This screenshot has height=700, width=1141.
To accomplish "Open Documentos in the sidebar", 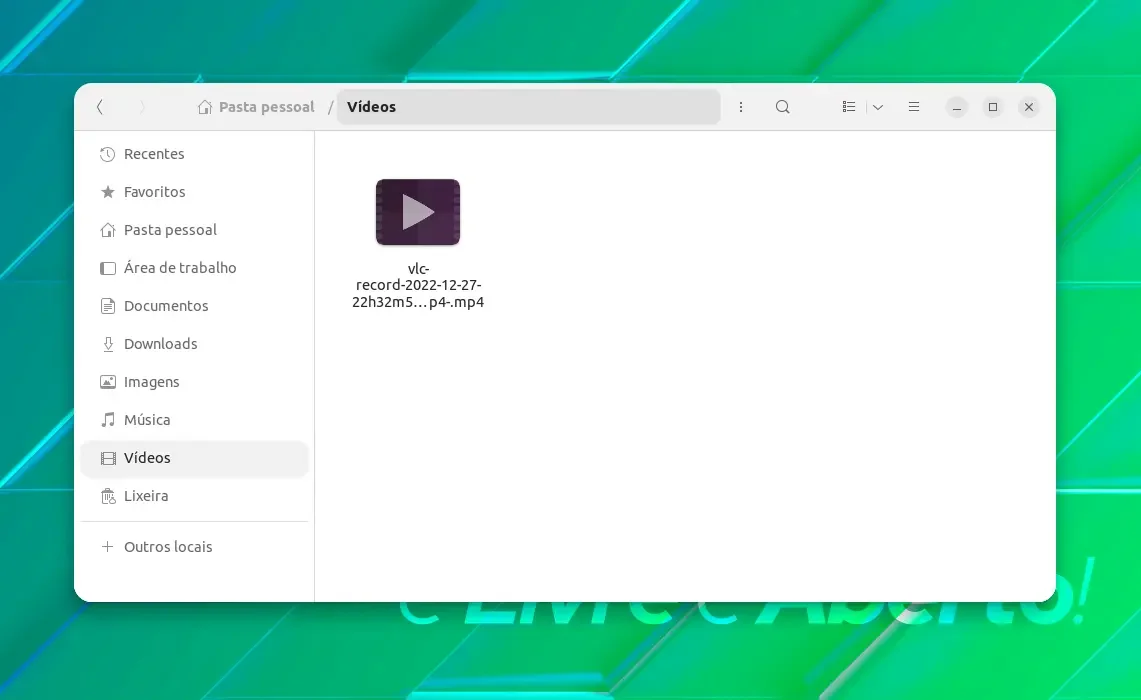I will tap(194, 306).
